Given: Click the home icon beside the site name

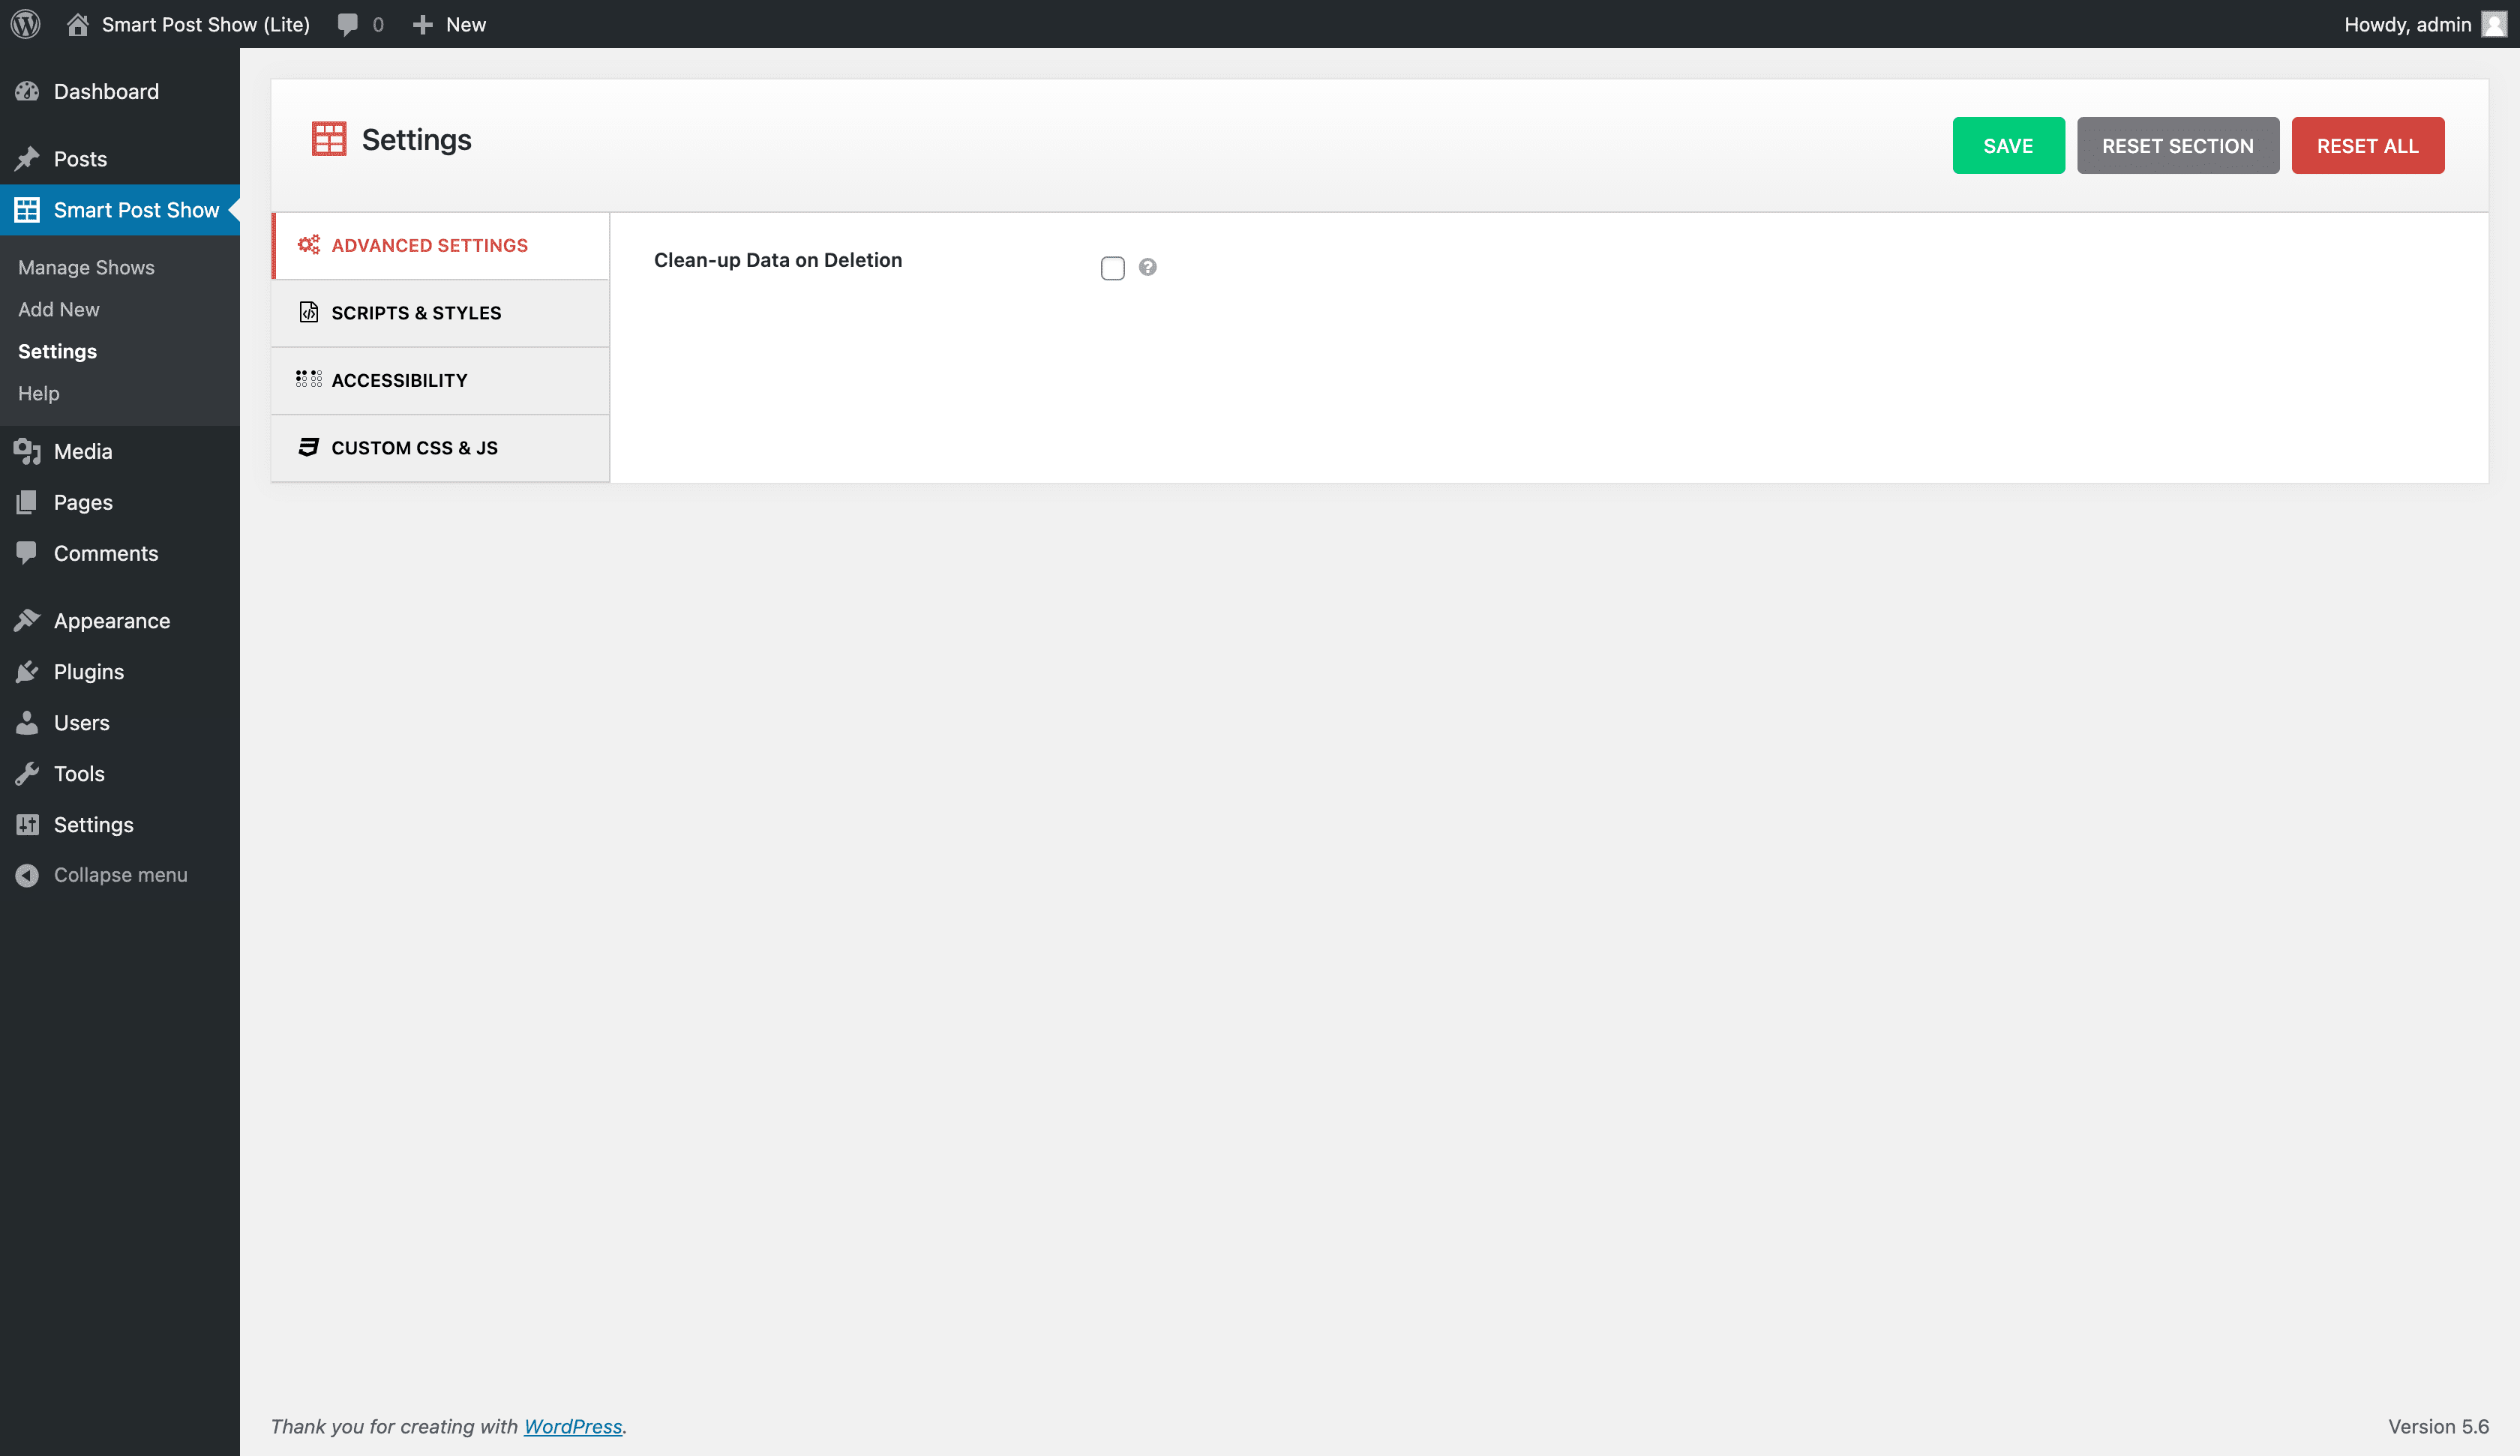Looking at the screenshot, I should click(77, 24).
